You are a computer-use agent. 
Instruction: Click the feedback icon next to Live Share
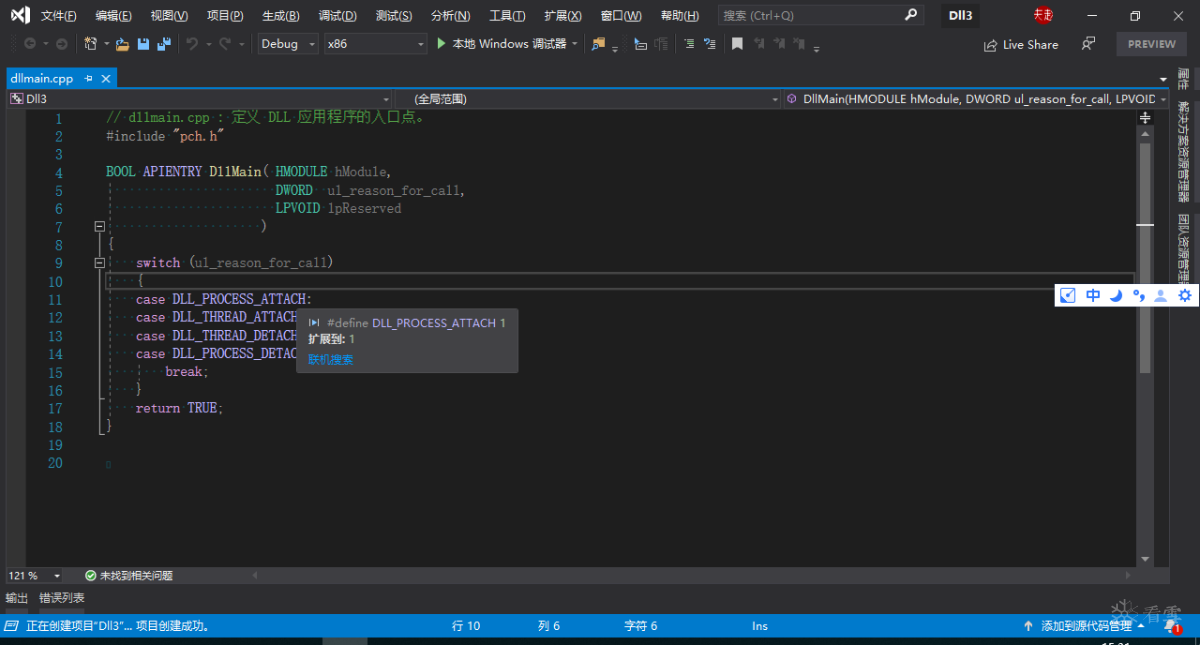pos(1089,44)
